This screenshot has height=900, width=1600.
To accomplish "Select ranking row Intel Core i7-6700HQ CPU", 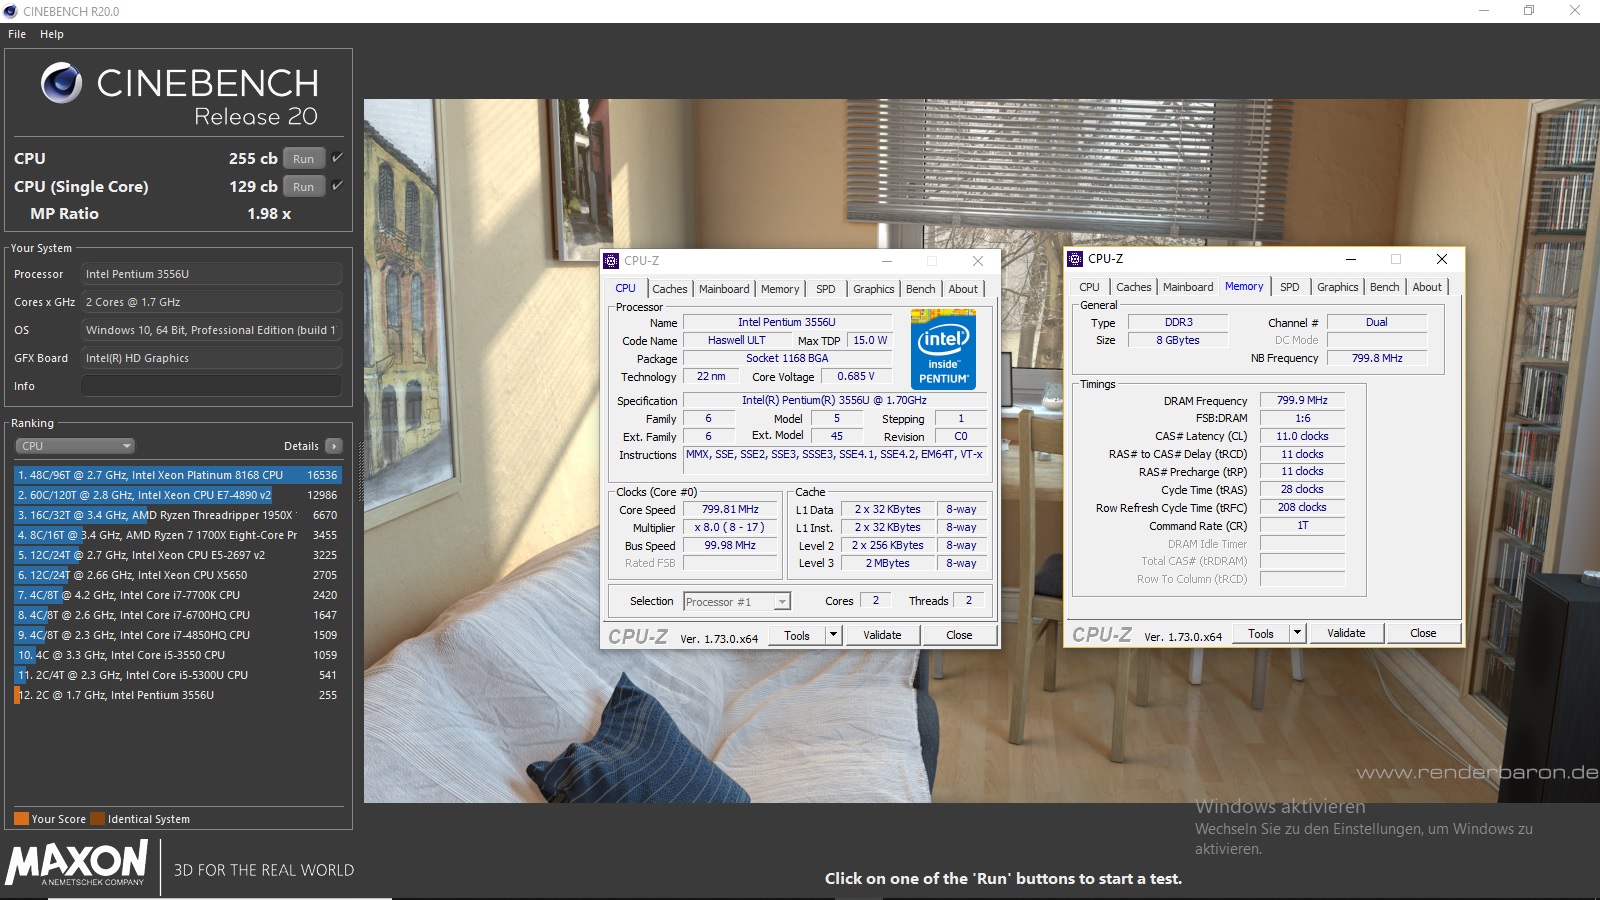I will (x=178, y=615).
